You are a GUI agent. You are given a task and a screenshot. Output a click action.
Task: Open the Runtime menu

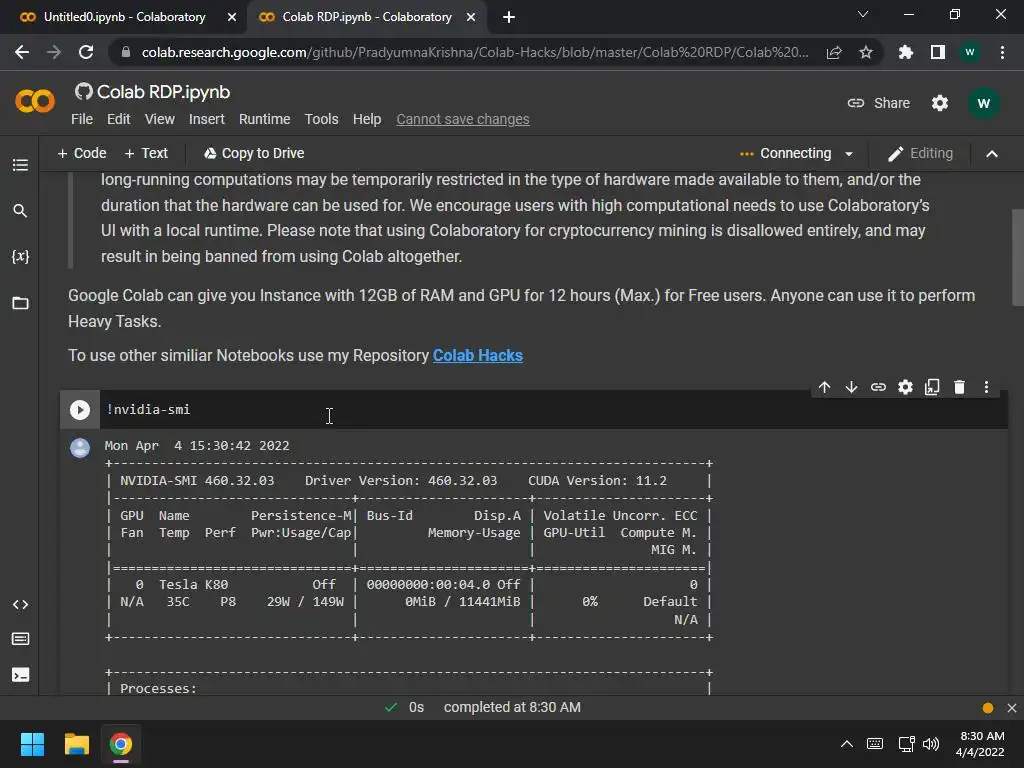click(x=264, y=120)
